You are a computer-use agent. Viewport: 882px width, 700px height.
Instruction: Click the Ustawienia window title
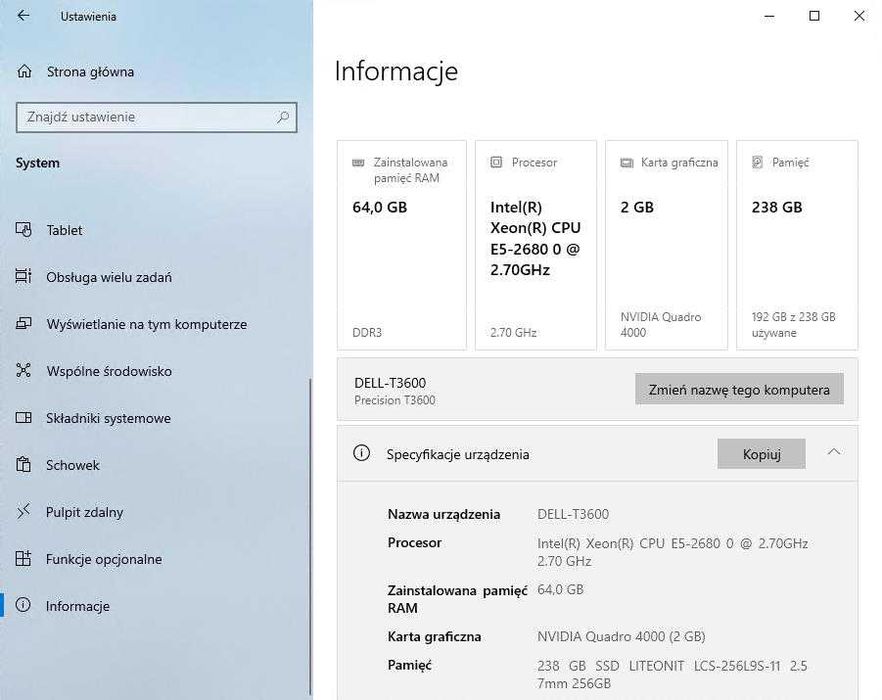88,16
